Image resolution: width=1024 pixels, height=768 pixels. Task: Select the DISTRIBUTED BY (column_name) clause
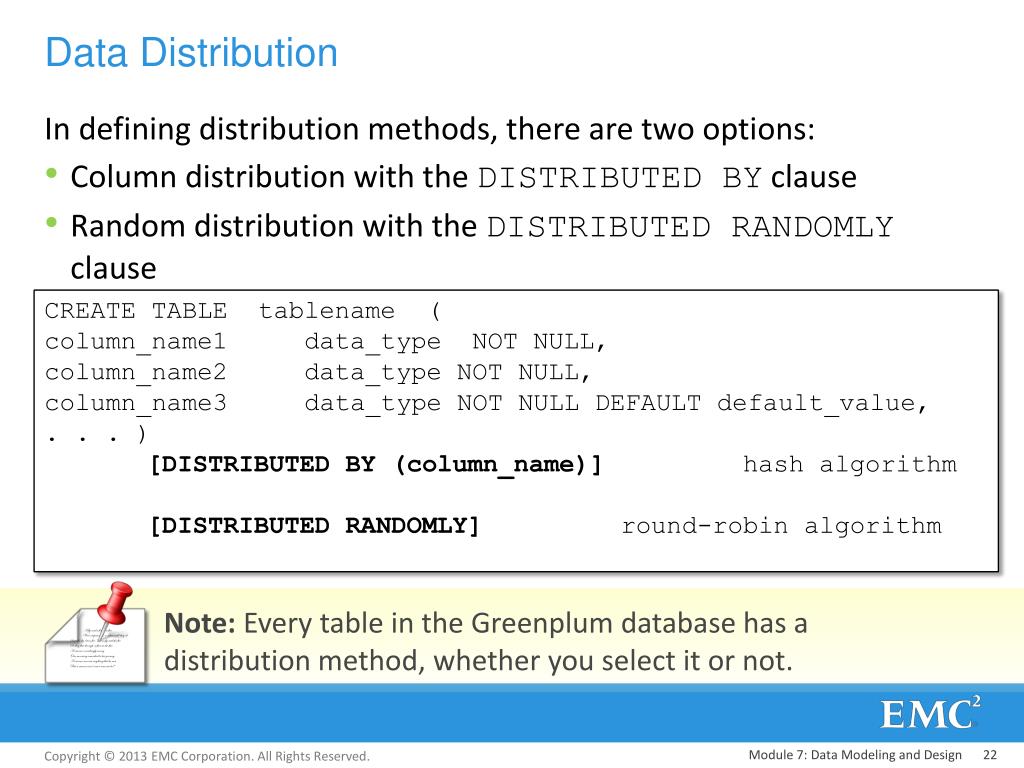(x=376, y=465)
